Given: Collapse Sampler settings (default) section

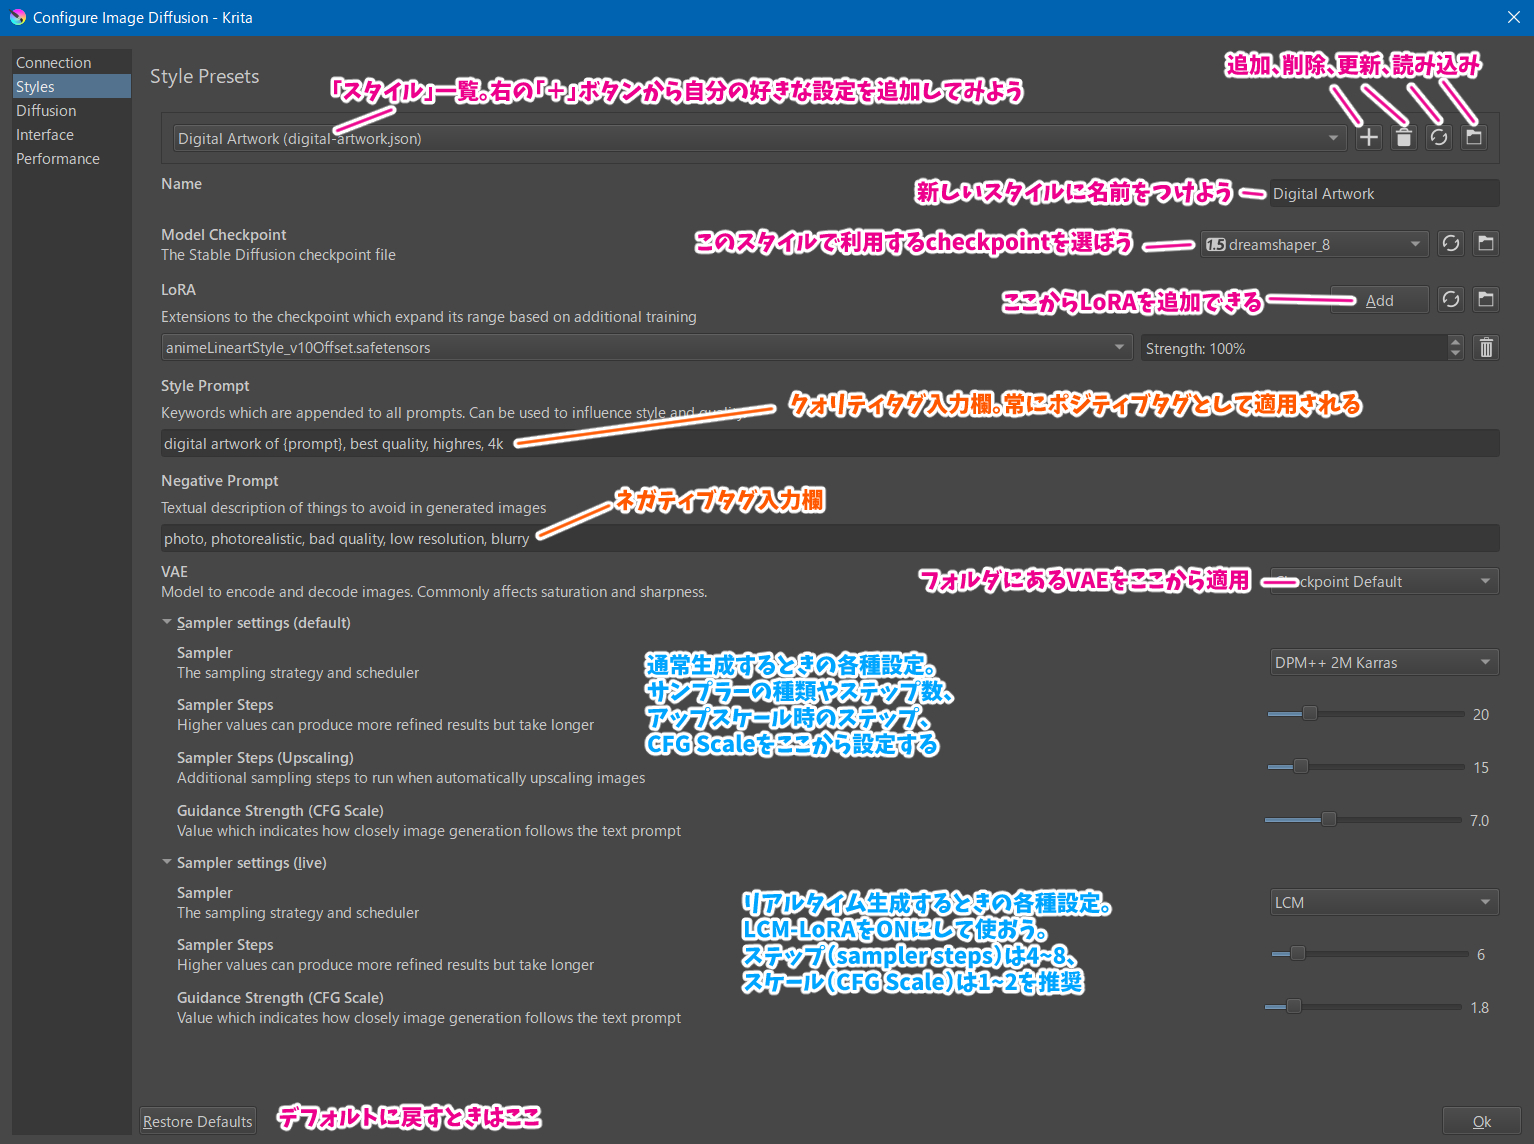Looking at the screenshot, I should click(167, 622).
